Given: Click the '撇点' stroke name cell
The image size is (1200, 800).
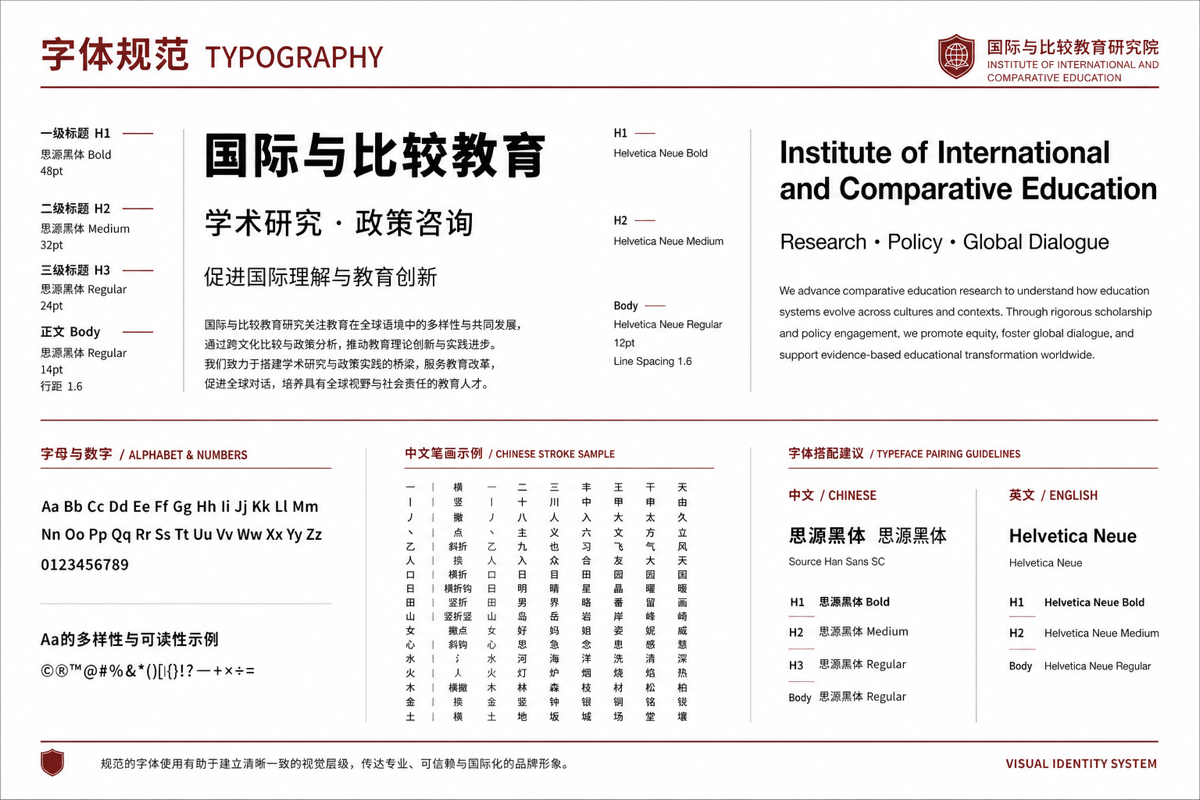Looking at the screenshot, I should point(457,631).
